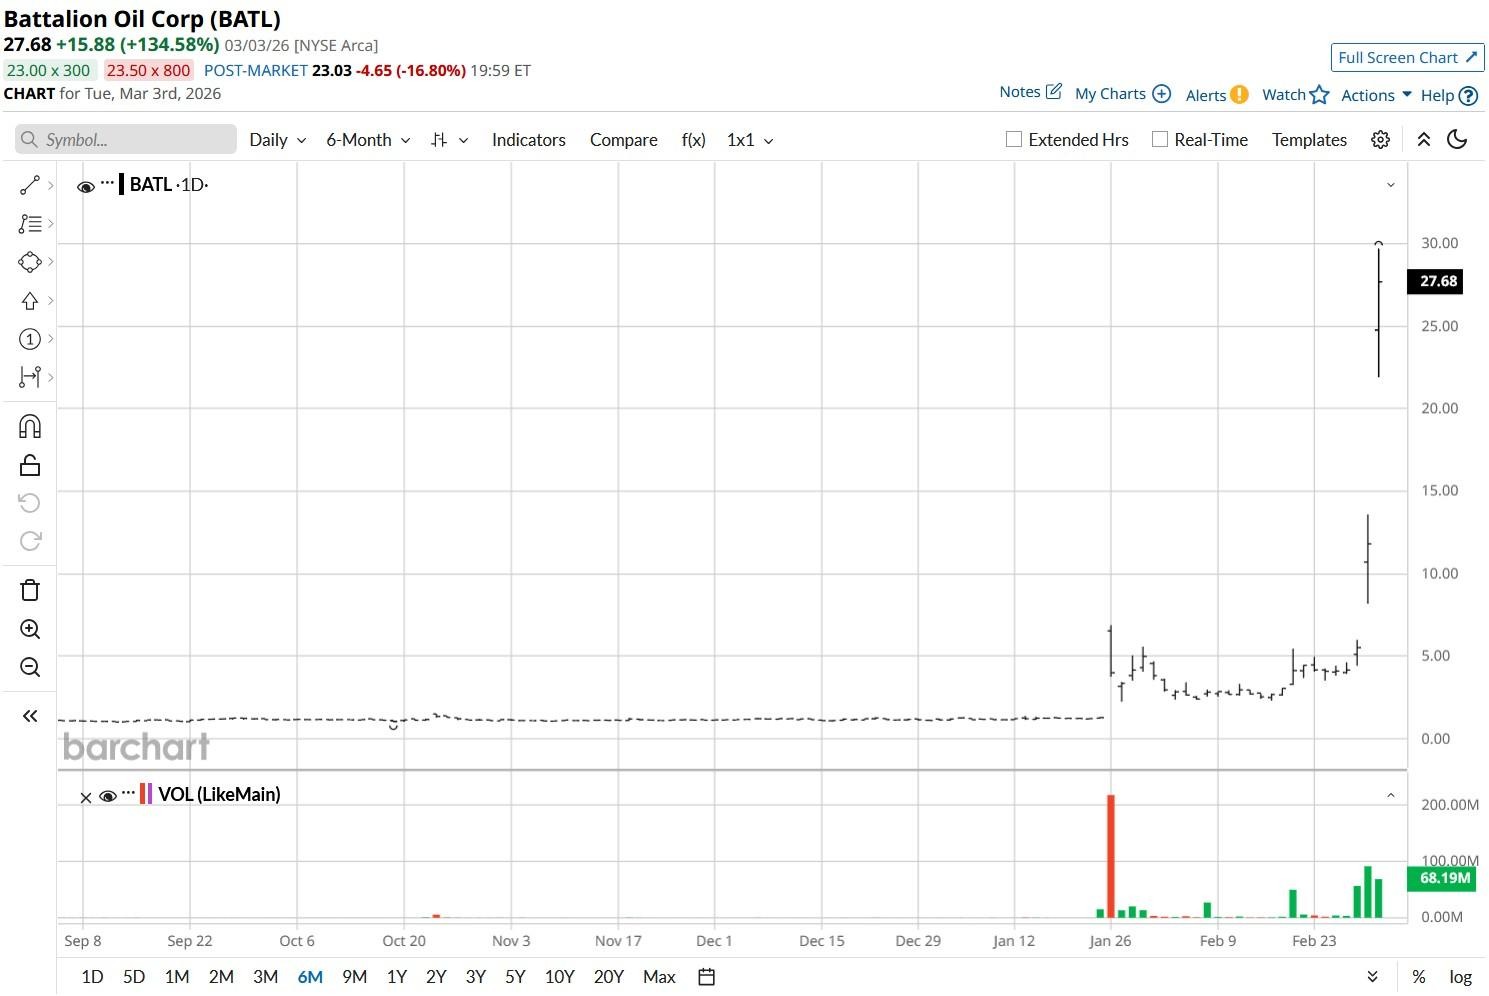Open the Indicators menu

point(529,140)
